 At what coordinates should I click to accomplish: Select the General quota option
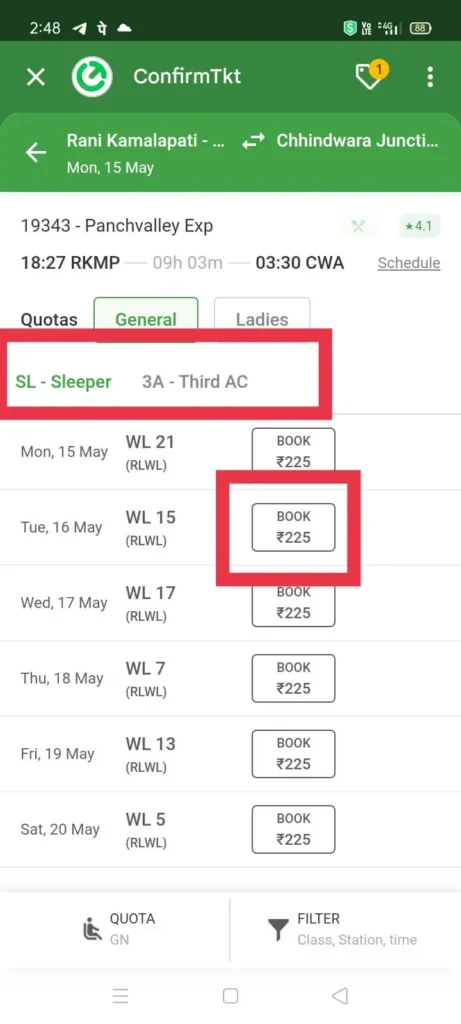point(146,319)
